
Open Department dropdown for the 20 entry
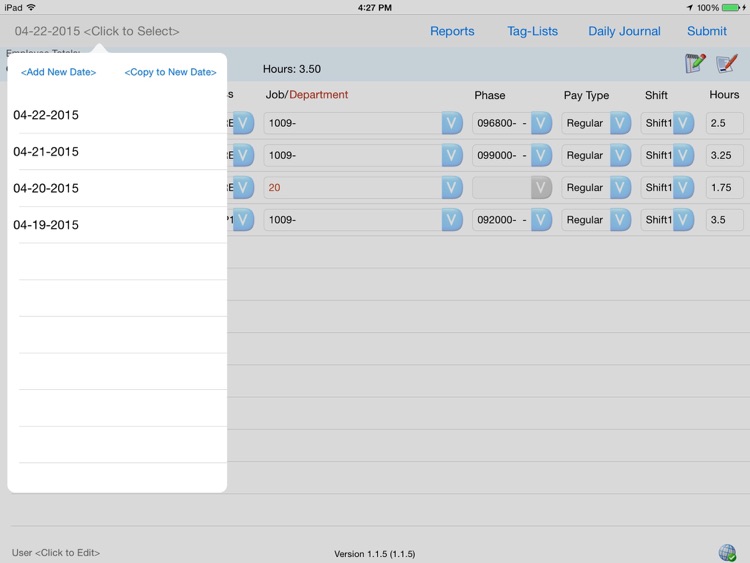452,188
